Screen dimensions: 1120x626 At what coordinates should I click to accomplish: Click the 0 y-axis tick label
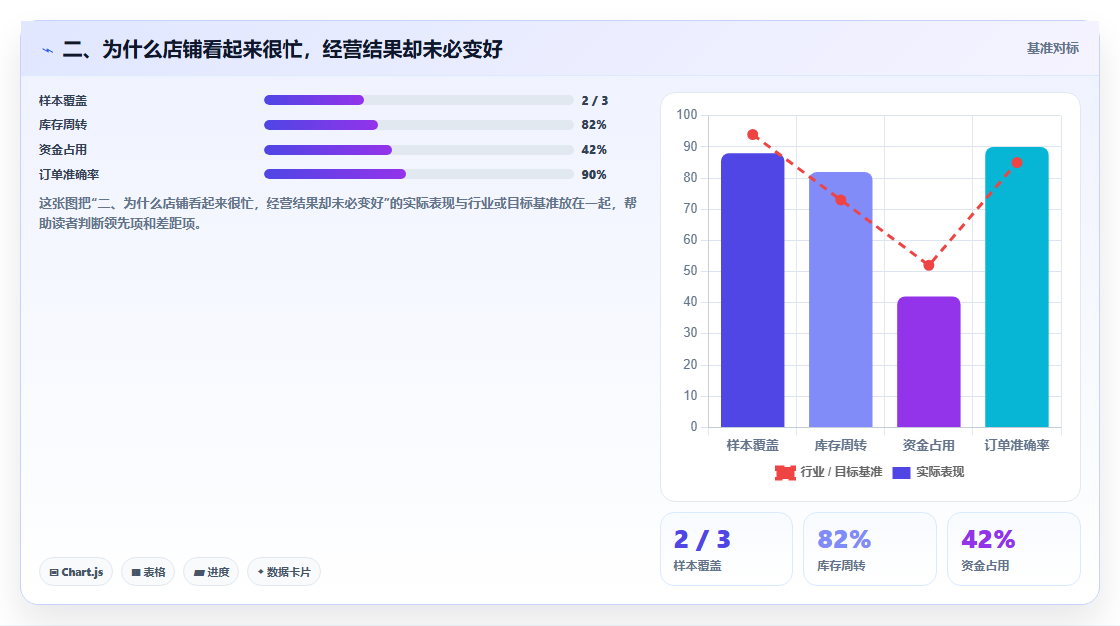694,427
